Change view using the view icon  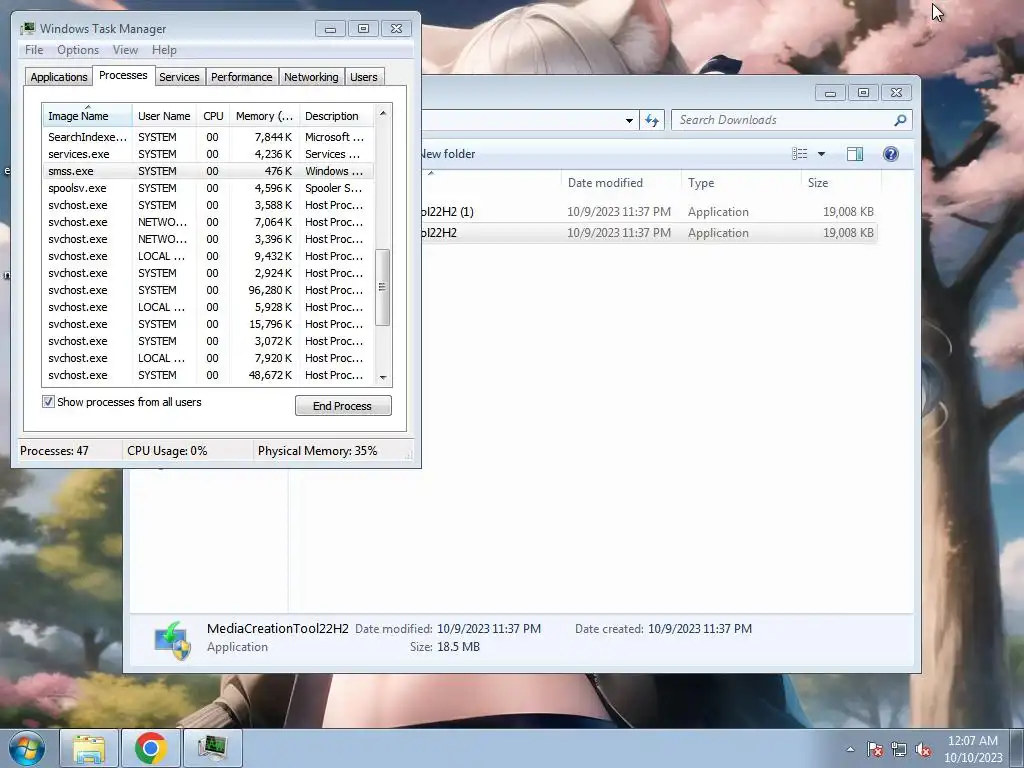tap(799, 153)
